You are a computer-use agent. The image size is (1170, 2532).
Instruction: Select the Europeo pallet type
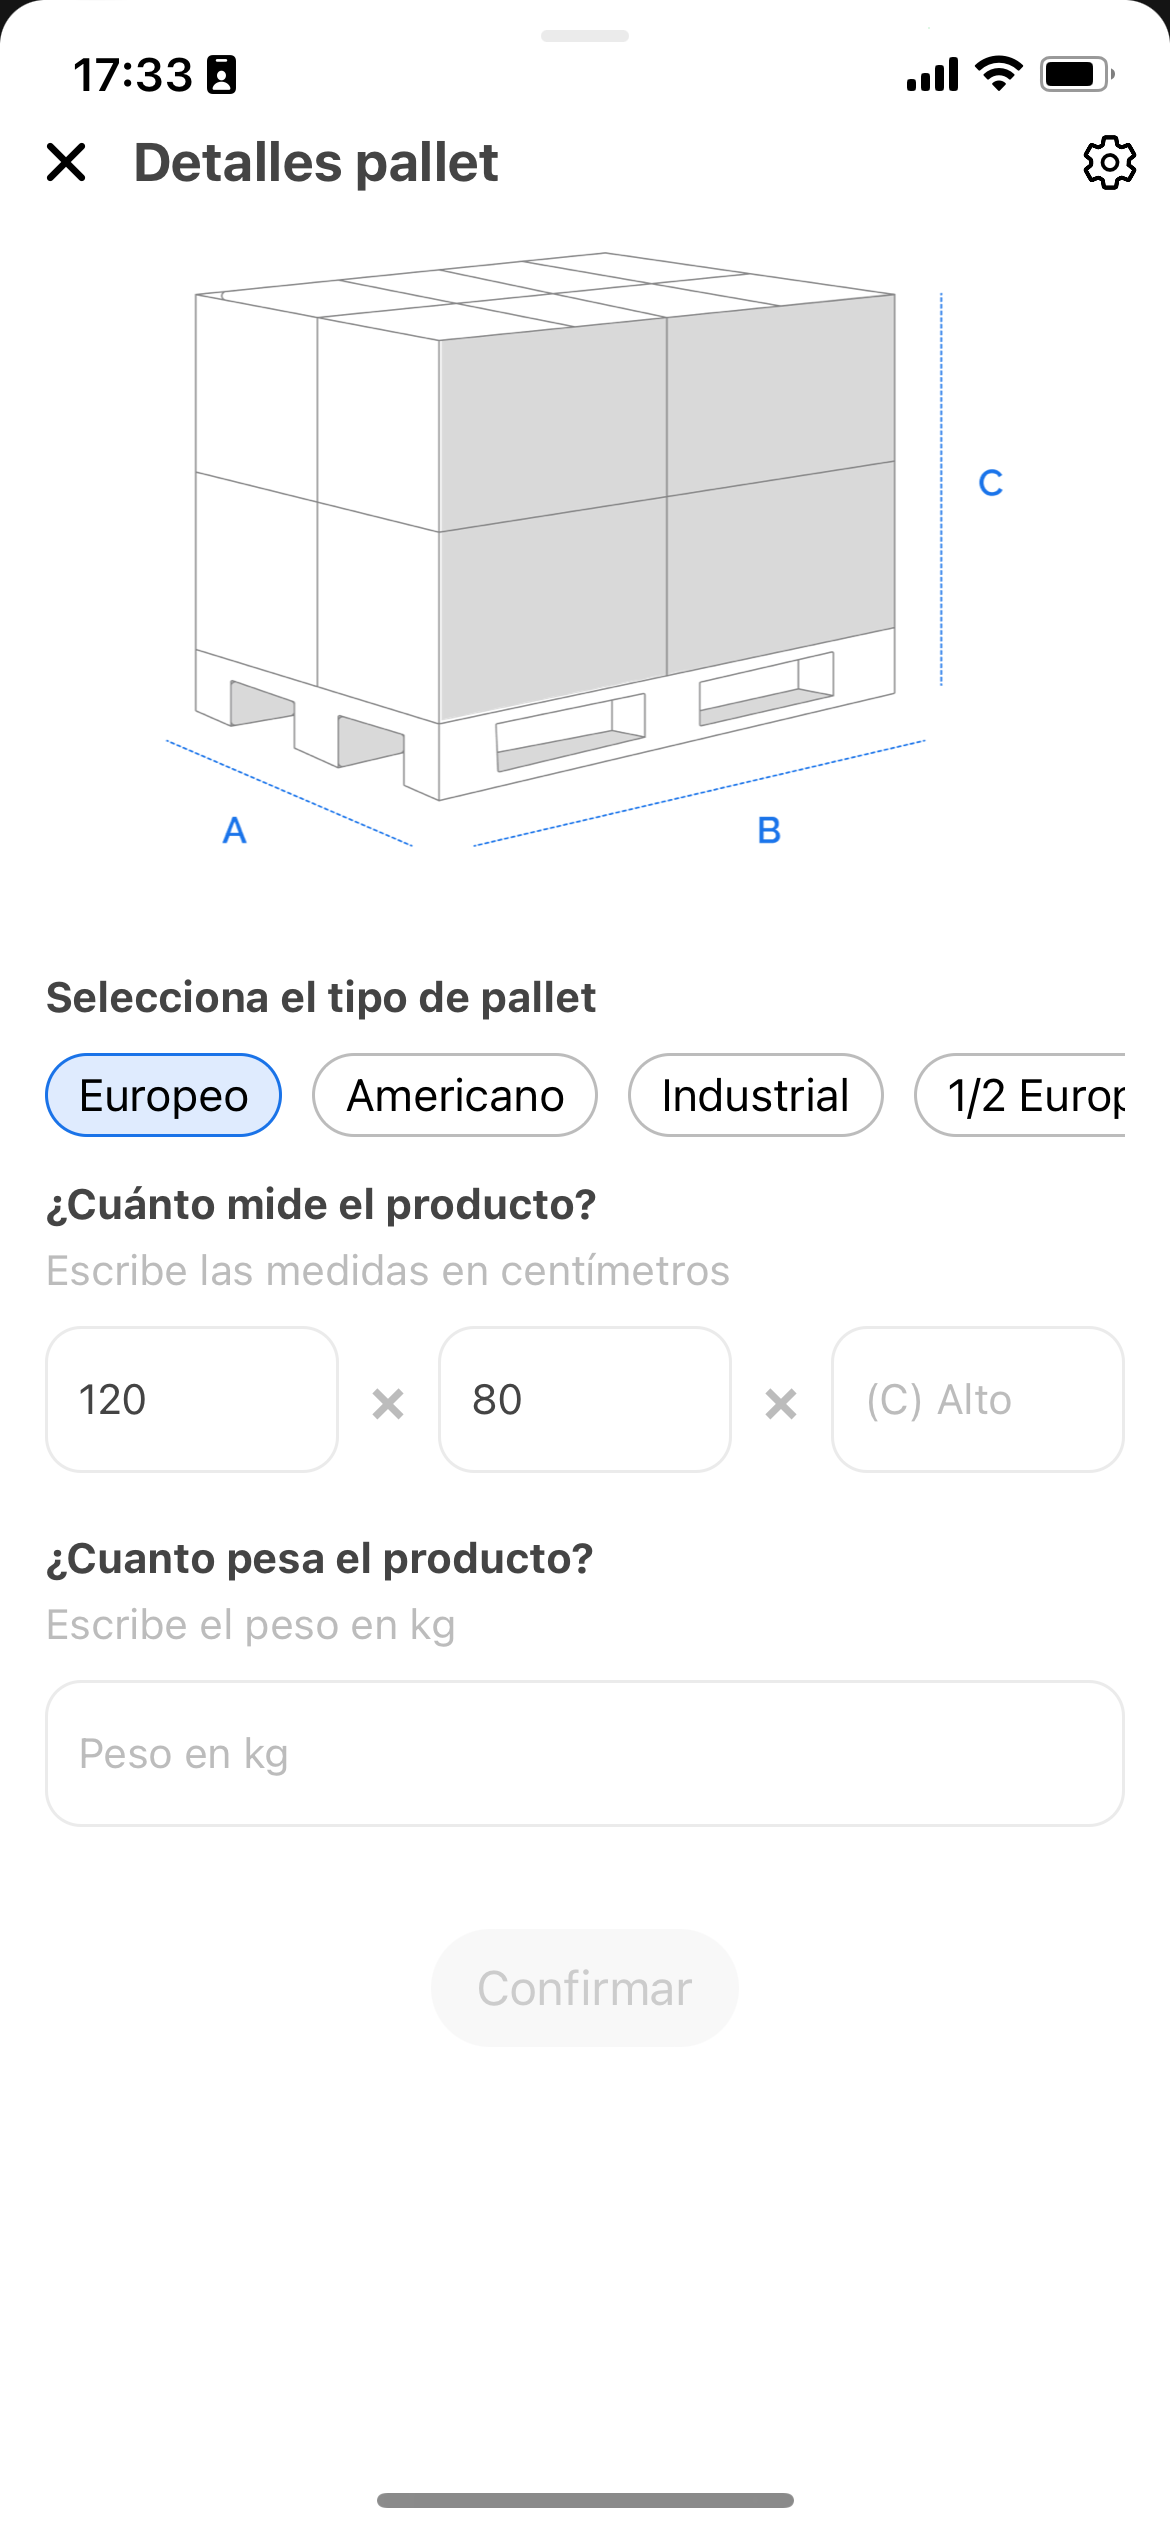pyautogui.click(x=163, y=1095)
